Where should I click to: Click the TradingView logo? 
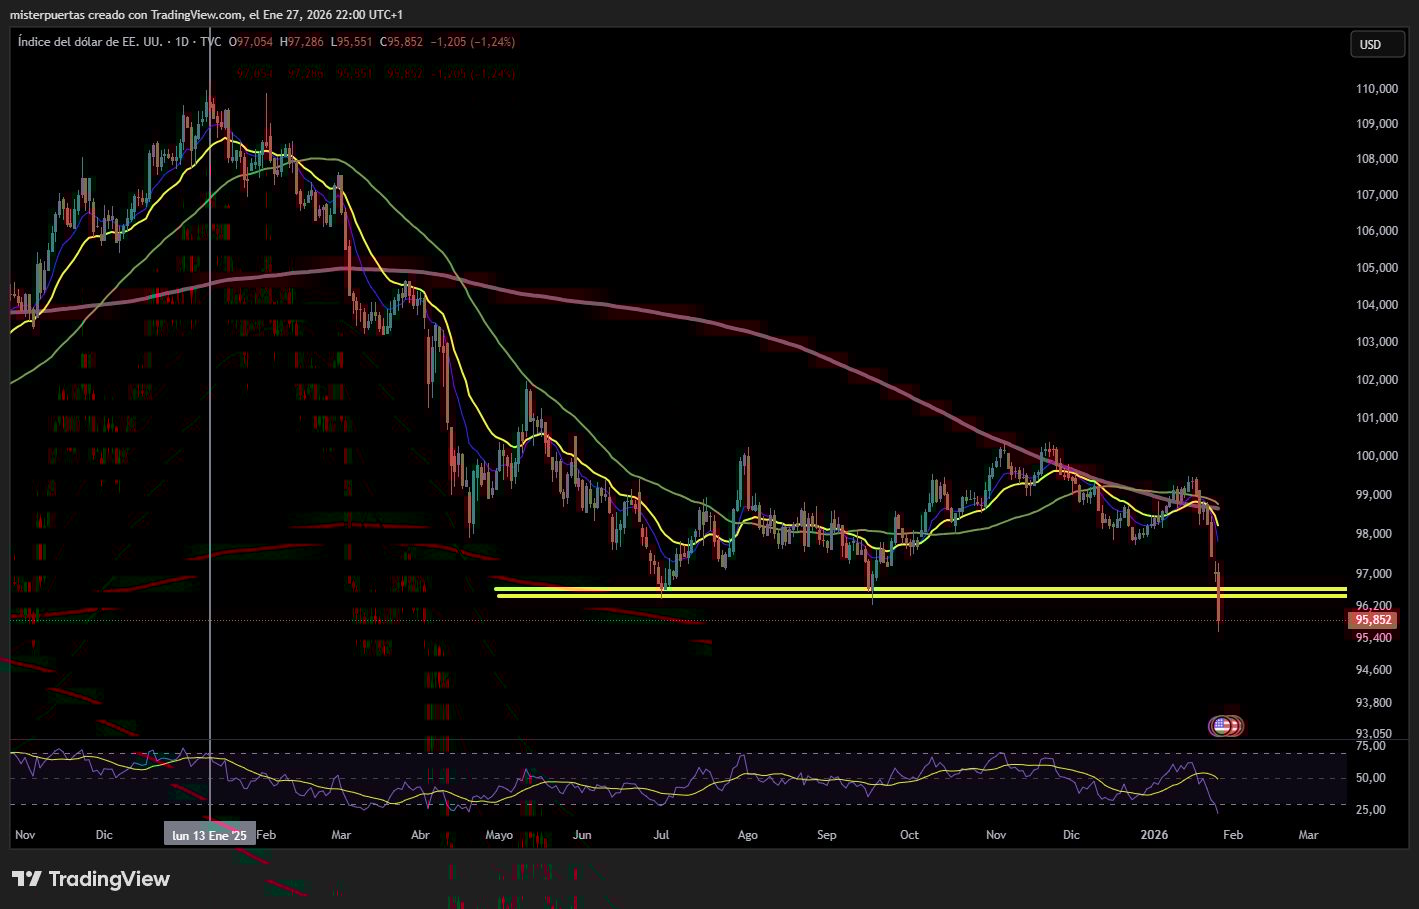[x=91, y=879]
